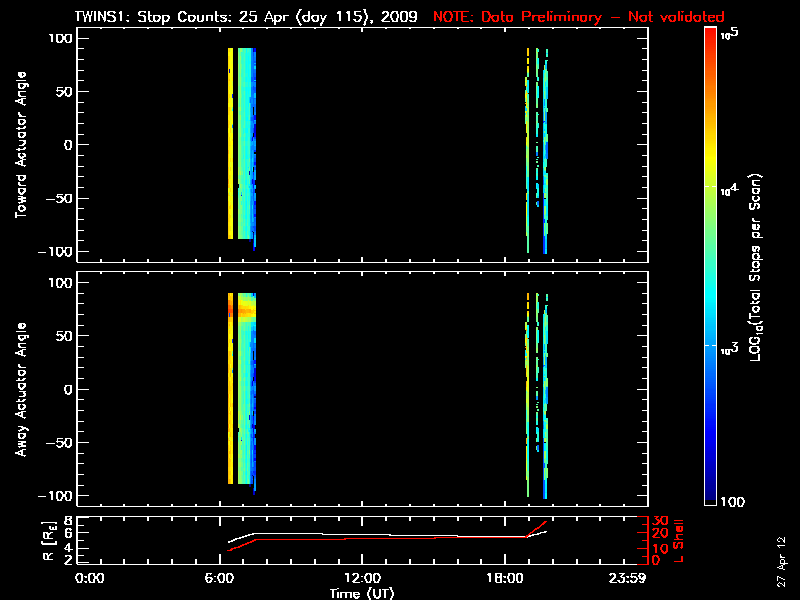Select the red 'Data Preliminary' note text
Image resolution: width=800 pixels, height=600 pixels.
pyautogui.click(x=578, y=17)
